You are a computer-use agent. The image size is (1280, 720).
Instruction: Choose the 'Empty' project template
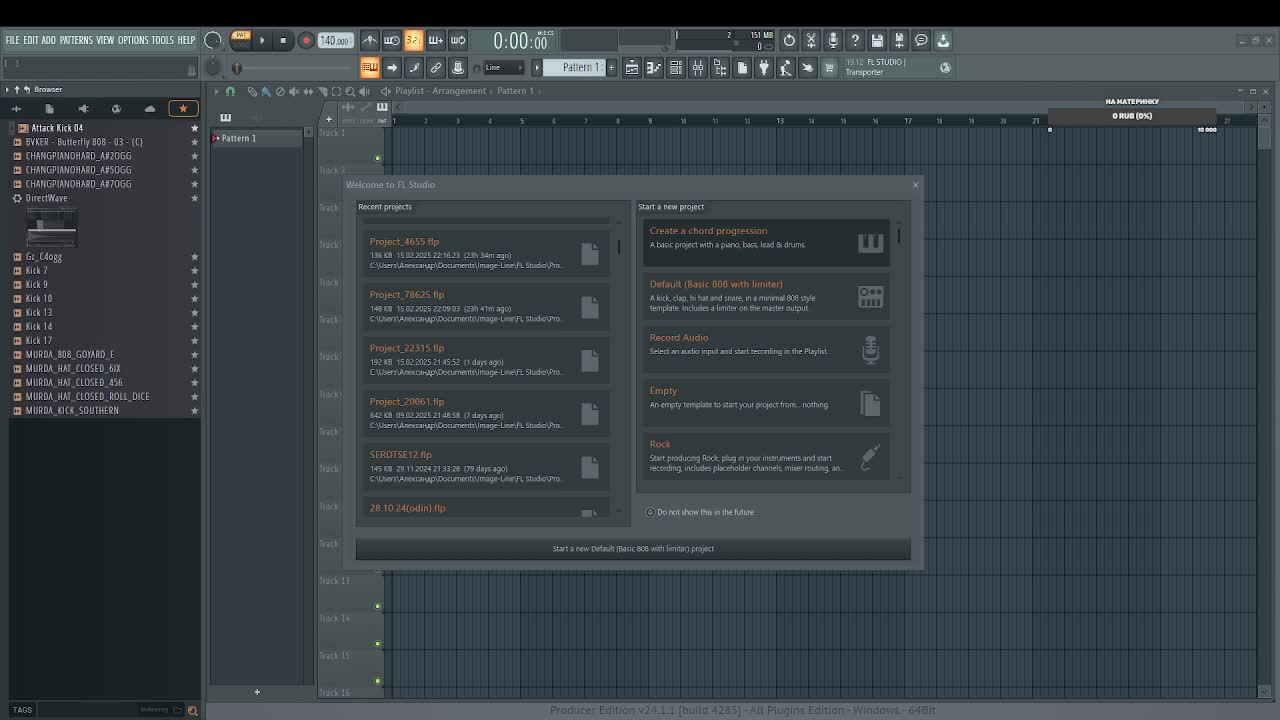[x=766, y=403]
